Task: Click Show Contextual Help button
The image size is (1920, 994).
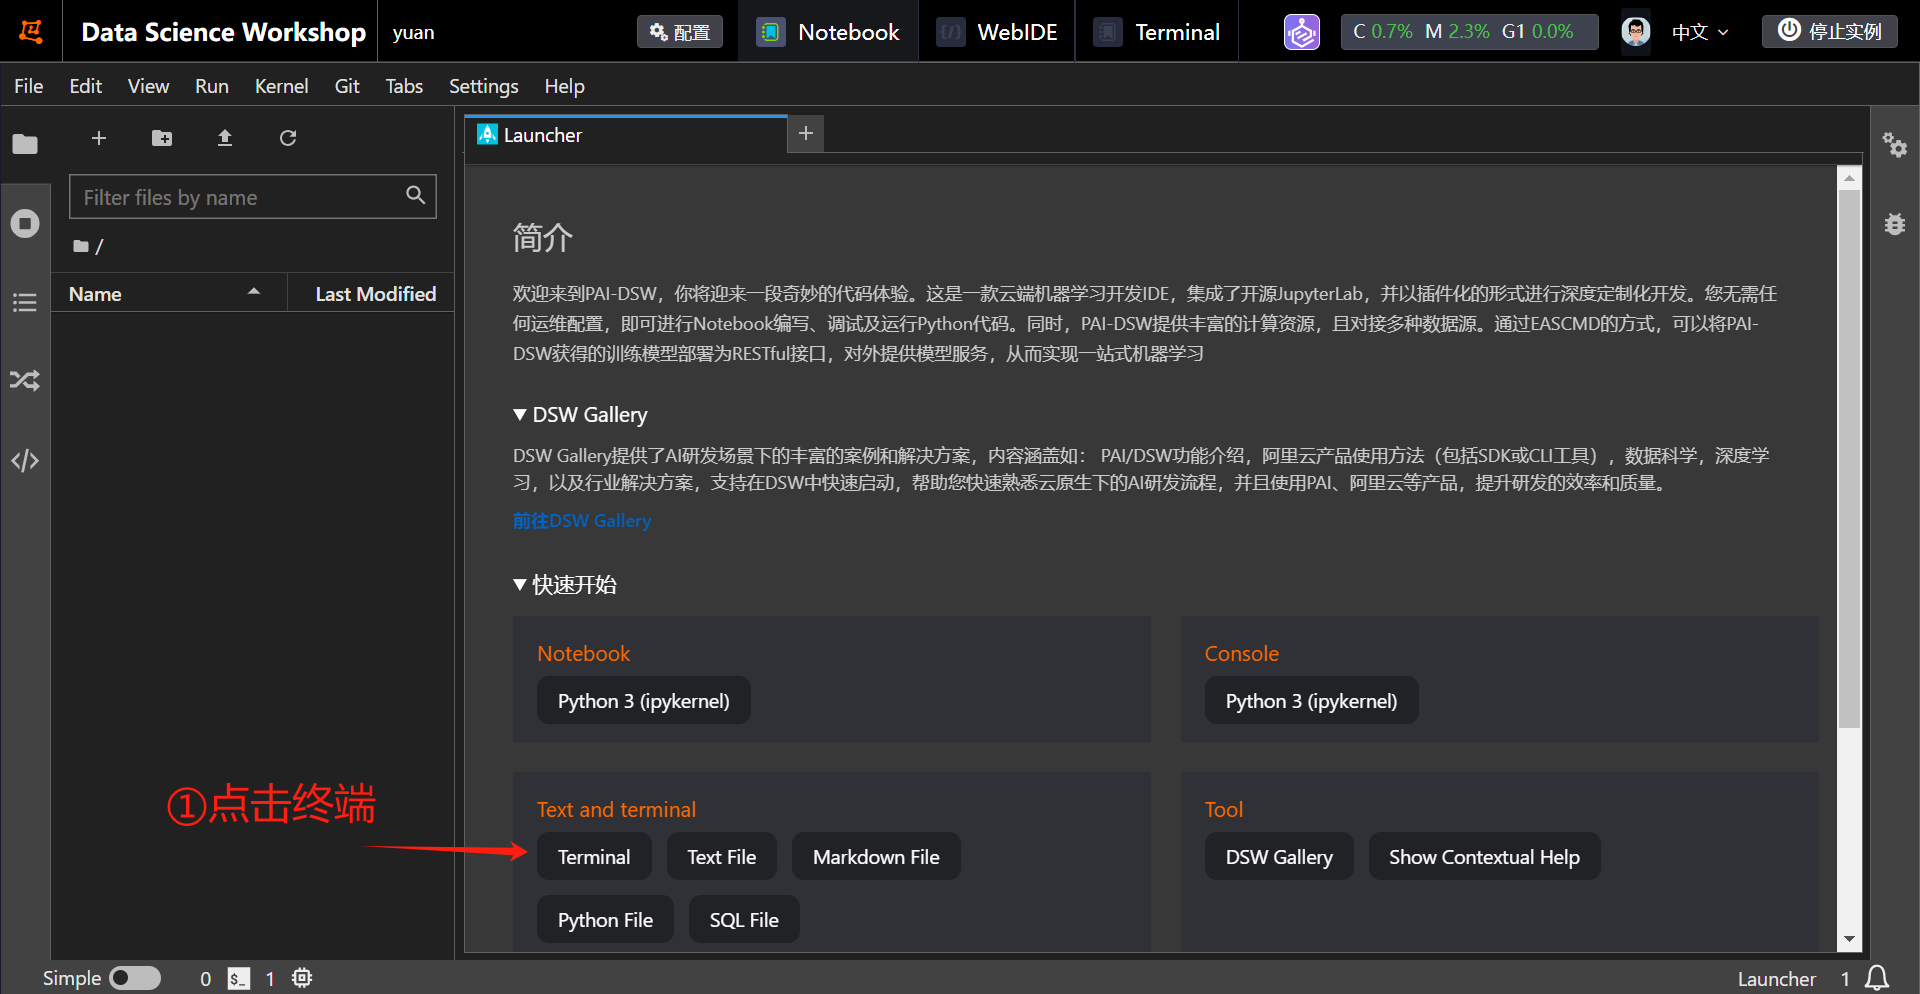Action: click(x=1484, y=857)
